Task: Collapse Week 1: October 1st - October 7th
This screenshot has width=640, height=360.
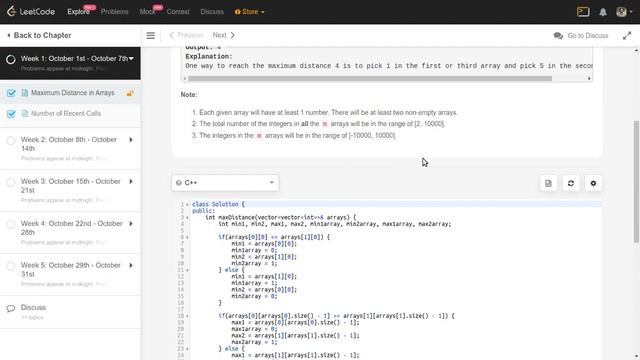Action: pos(131,59)
